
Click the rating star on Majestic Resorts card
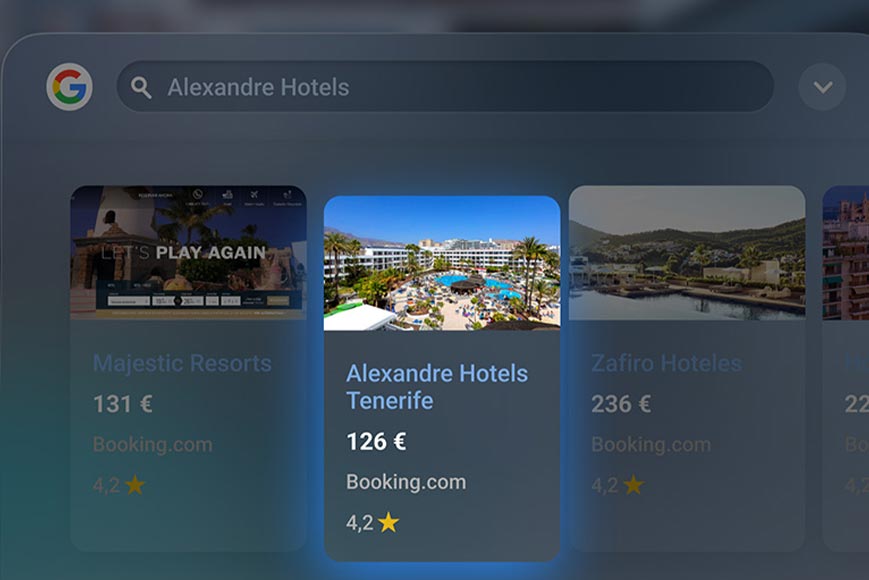[135, 485]
